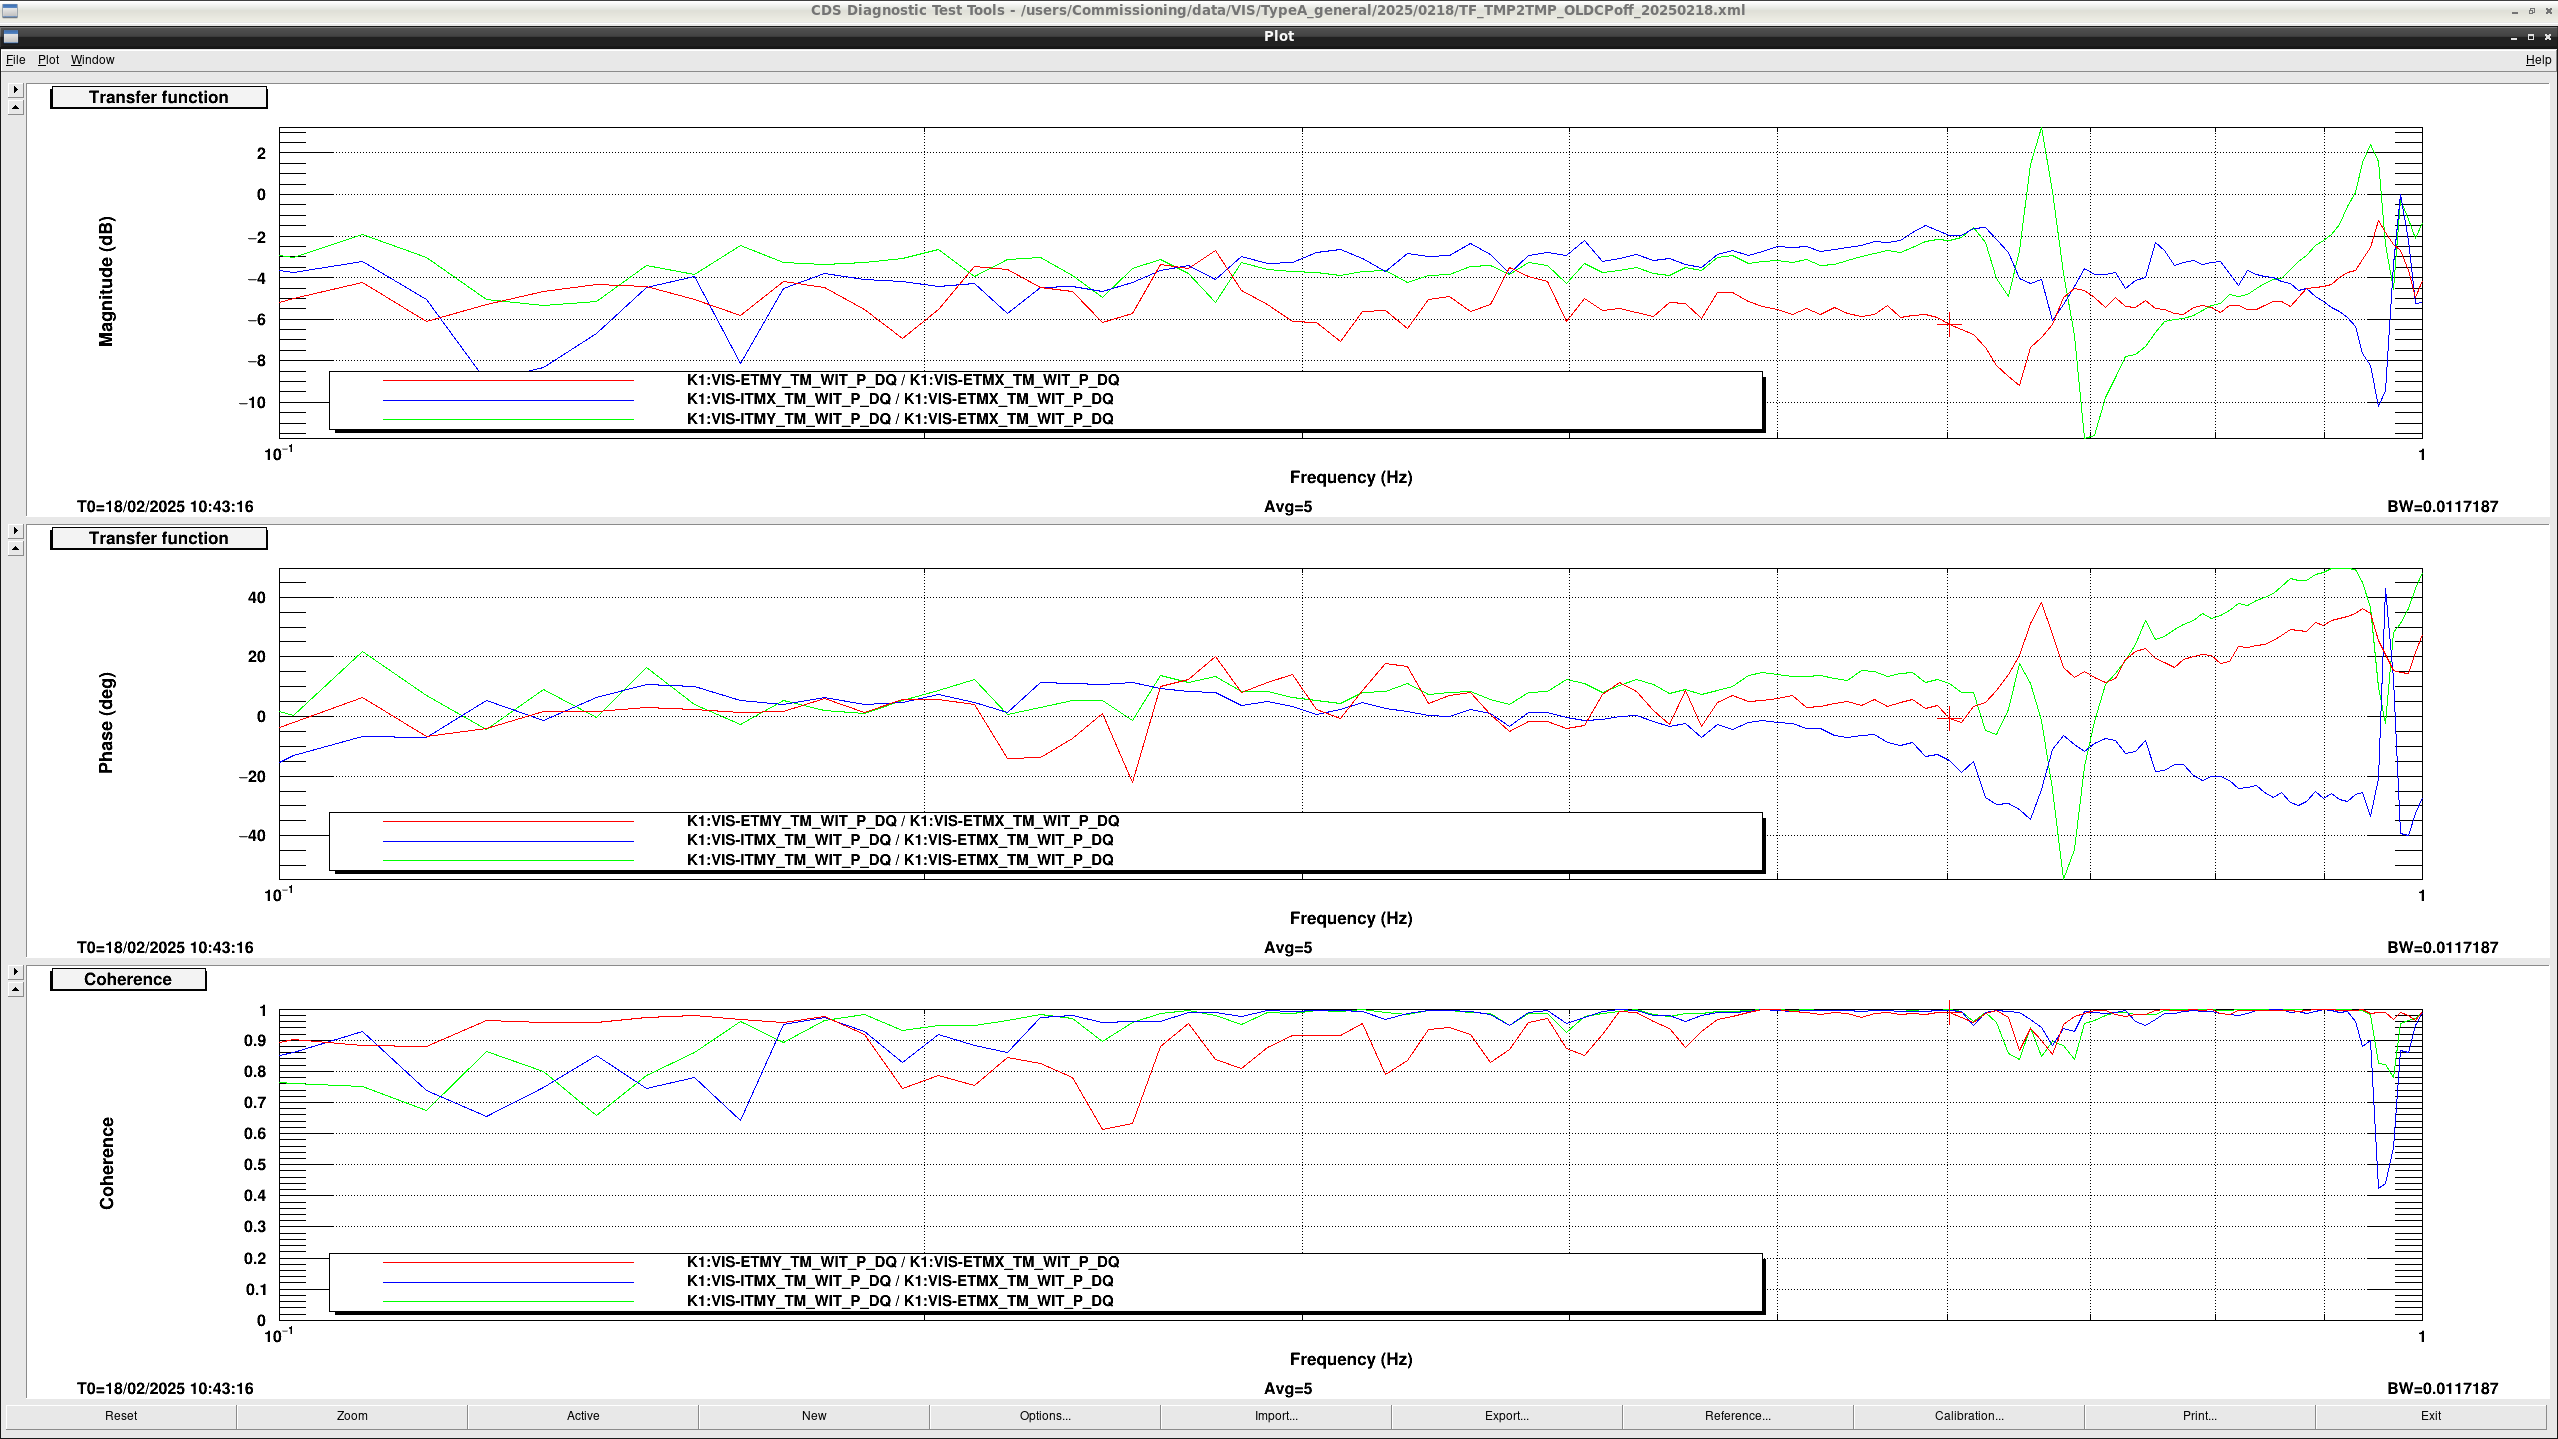Click ITMY/ETMX legend label in coherence plot

[900, 1301]
